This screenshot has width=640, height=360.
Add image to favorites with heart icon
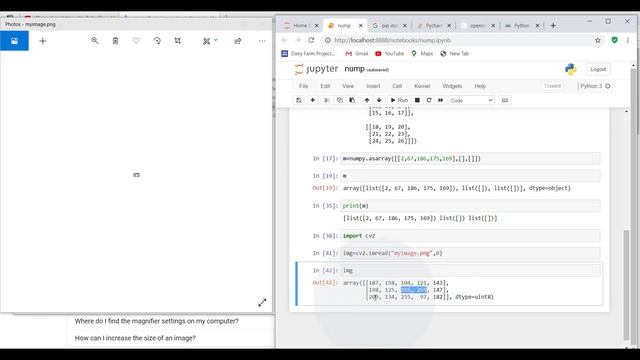point(136,41)
